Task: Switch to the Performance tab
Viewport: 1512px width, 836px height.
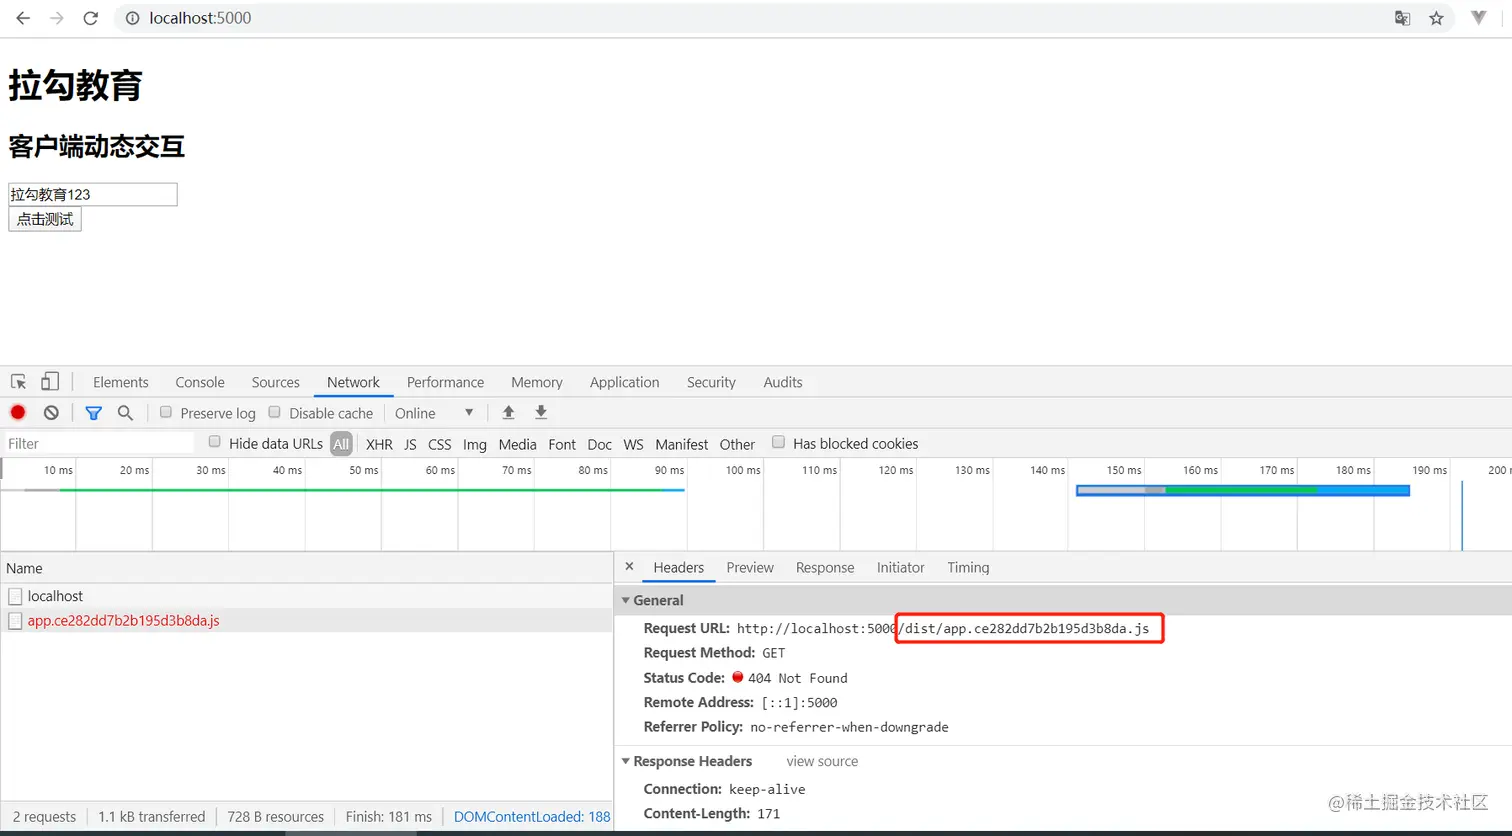Action: [x=445, y=382]
